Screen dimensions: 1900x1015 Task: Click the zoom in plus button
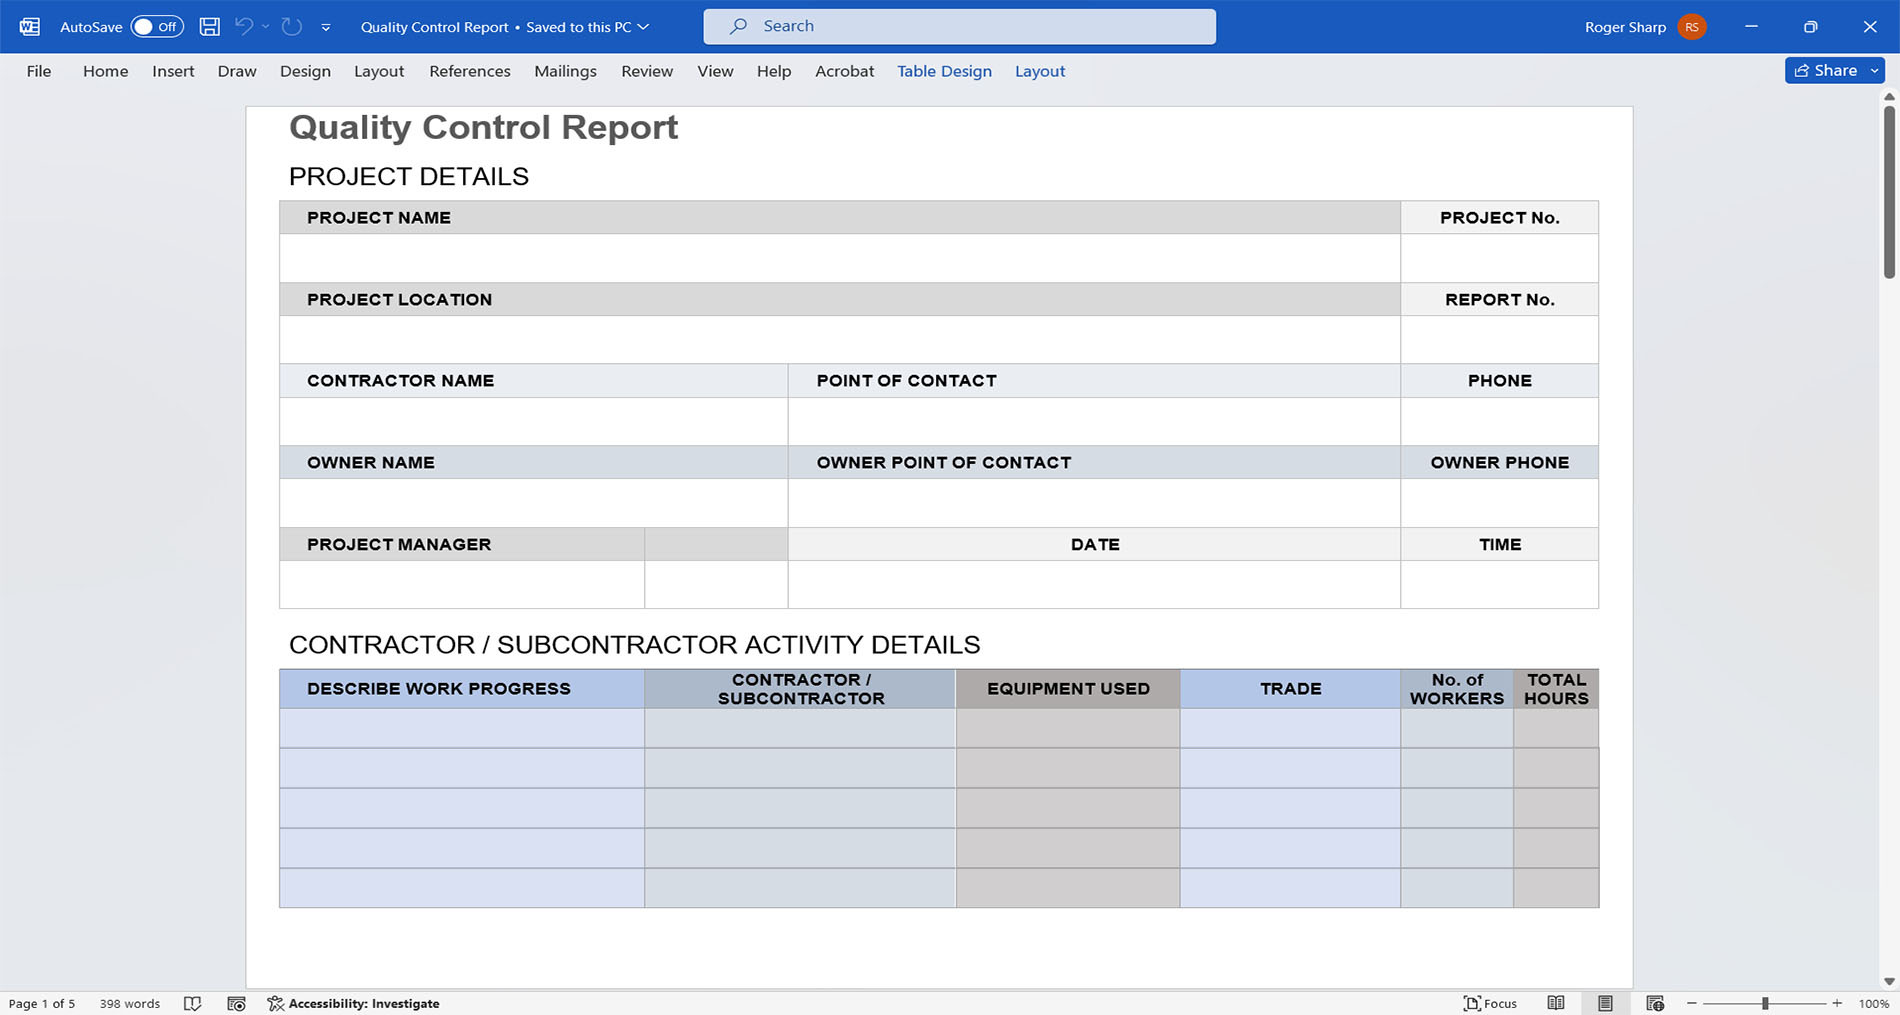coord(1837,1003)
